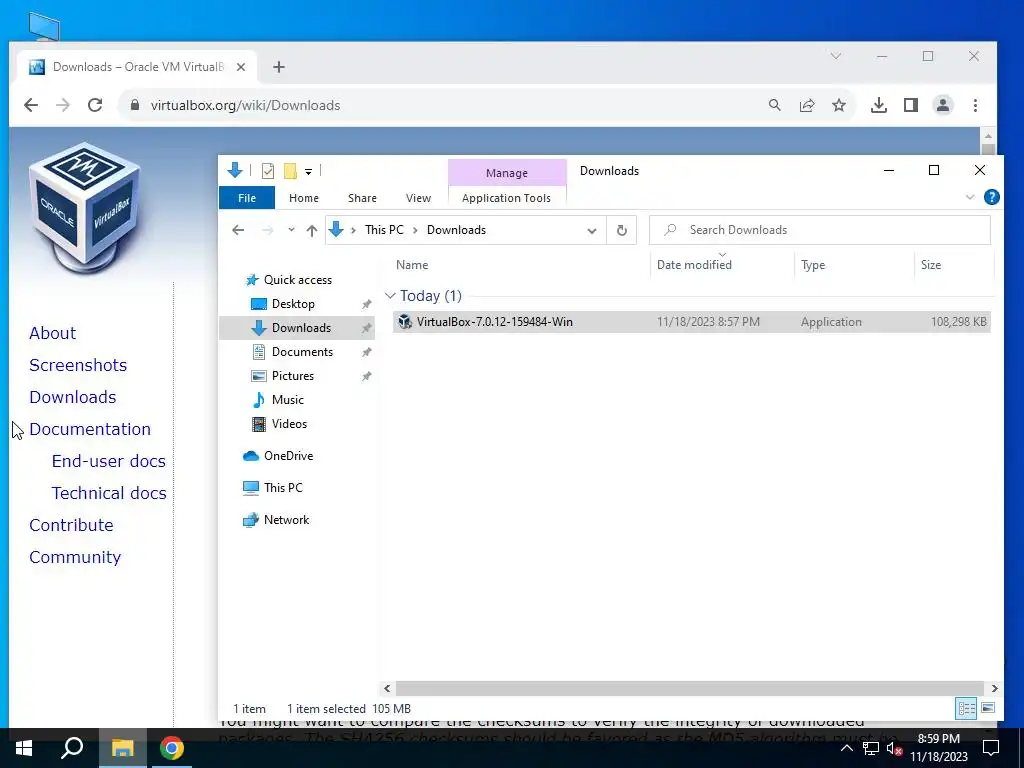
Task: Open Music in the navigation pane
Action: point(287,400)
